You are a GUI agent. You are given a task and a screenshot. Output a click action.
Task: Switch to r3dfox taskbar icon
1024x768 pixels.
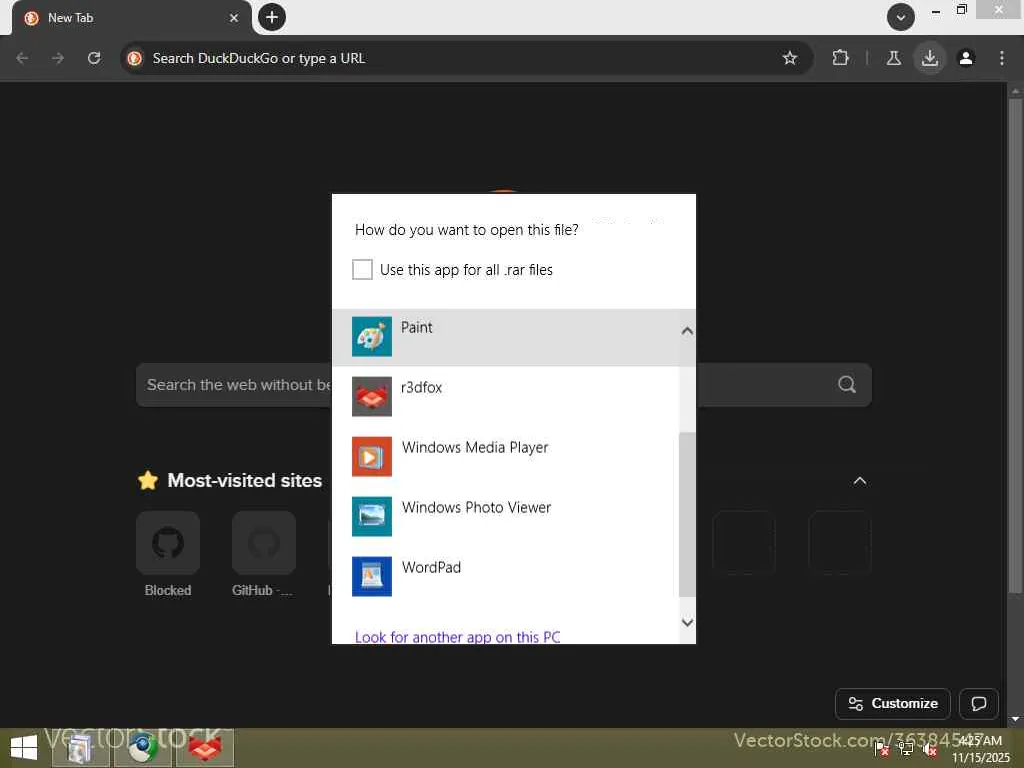click(205, 748)
